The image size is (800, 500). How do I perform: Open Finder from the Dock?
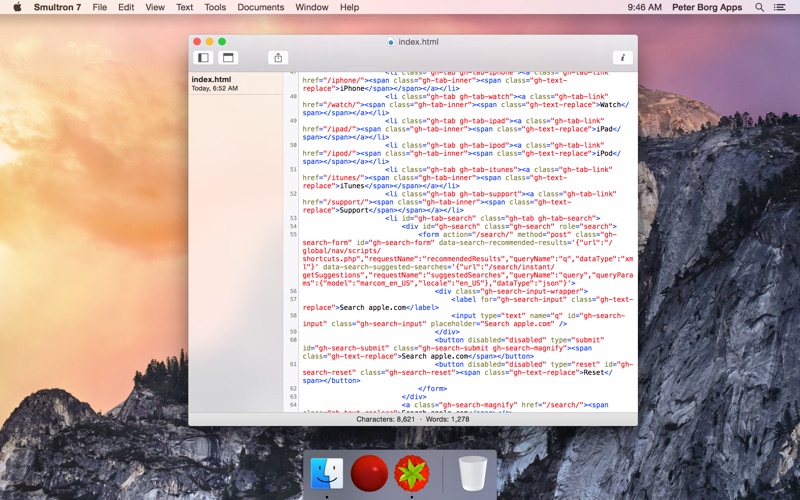pyautogui.click(x=327, y=473)
